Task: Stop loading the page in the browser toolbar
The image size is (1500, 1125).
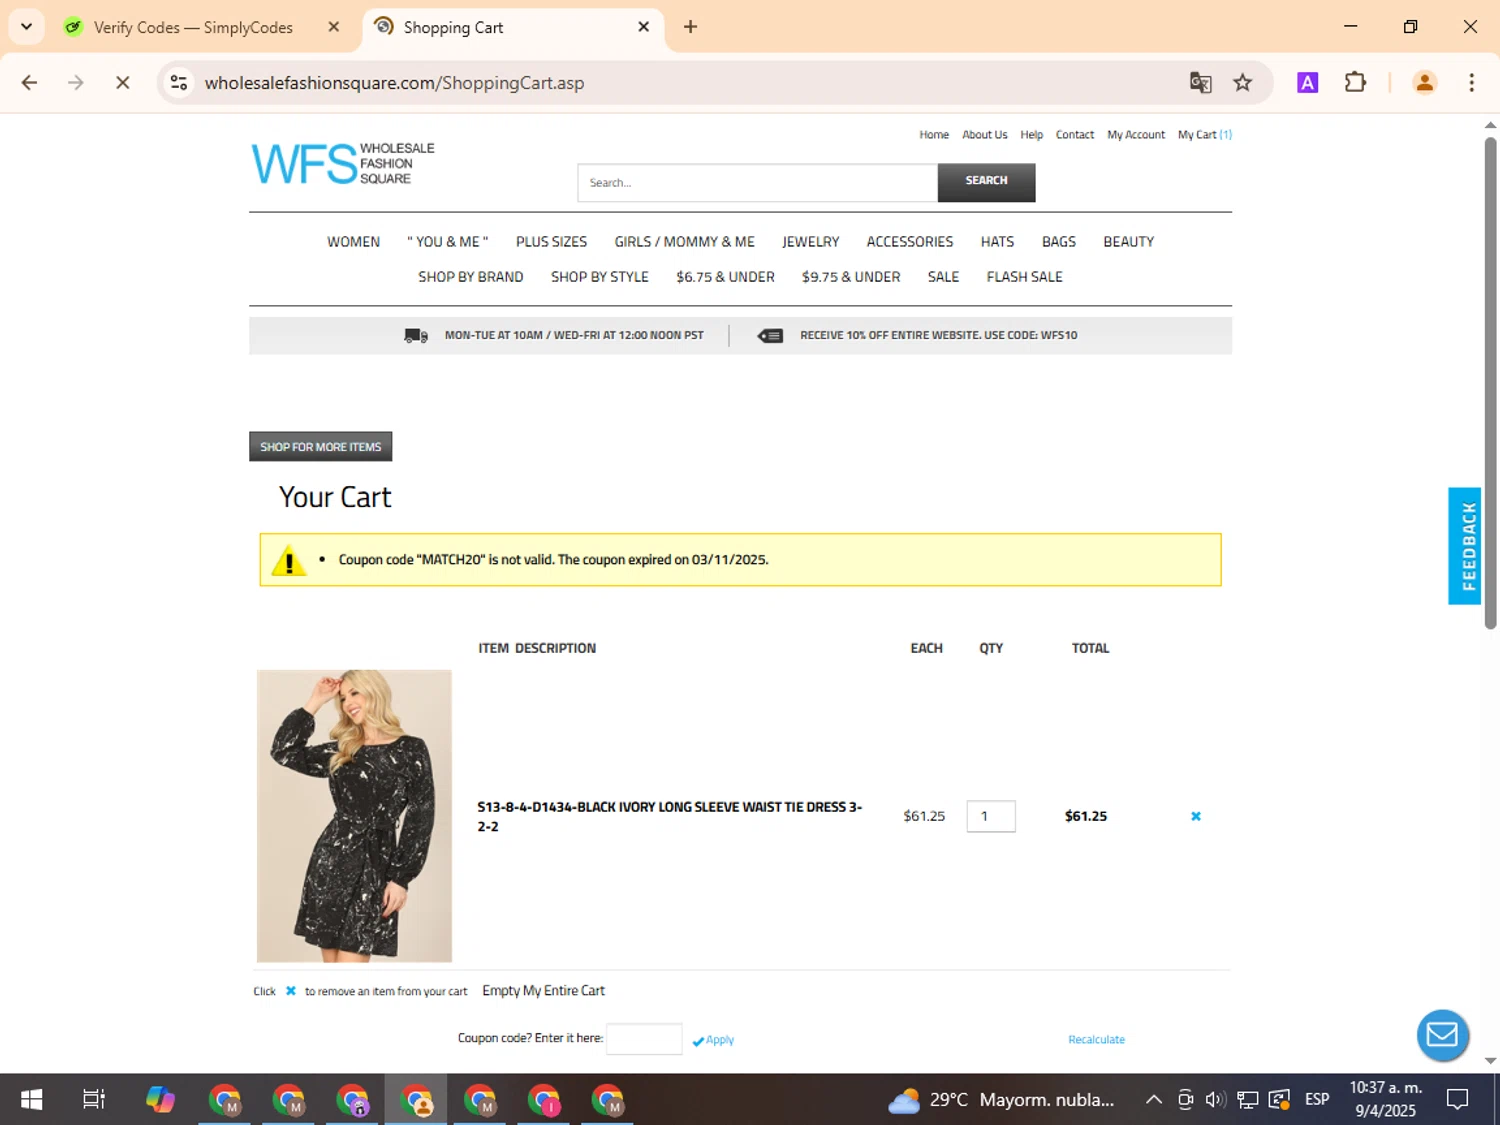Action: point(122,83)
